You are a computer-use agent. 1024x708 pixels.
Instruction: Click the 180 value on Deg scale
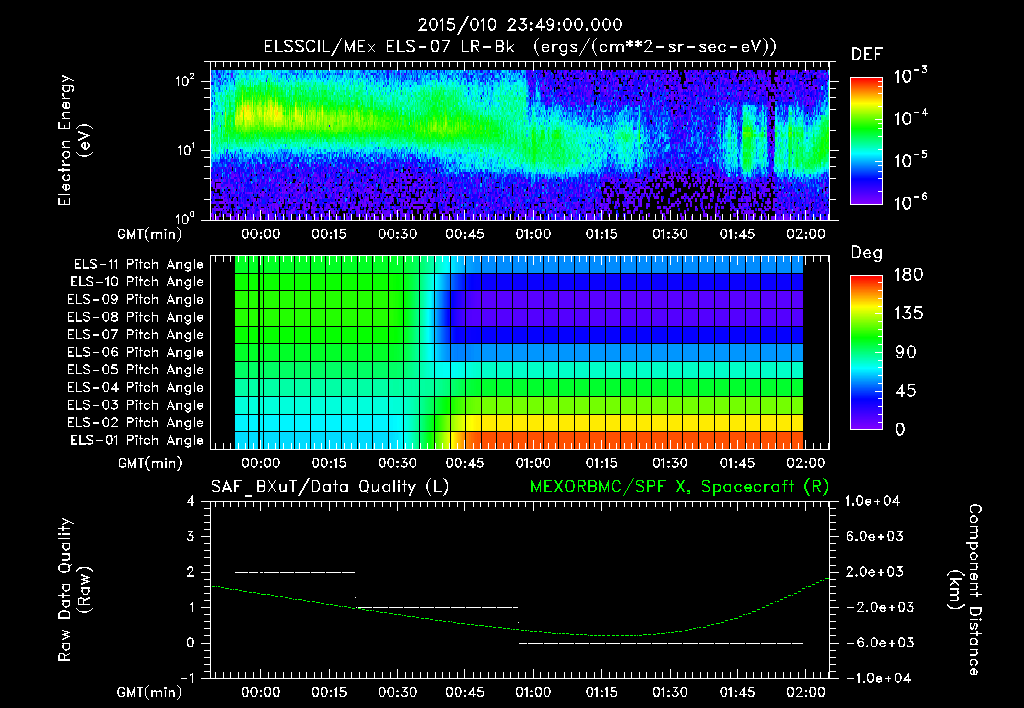(x=908, y=275)
